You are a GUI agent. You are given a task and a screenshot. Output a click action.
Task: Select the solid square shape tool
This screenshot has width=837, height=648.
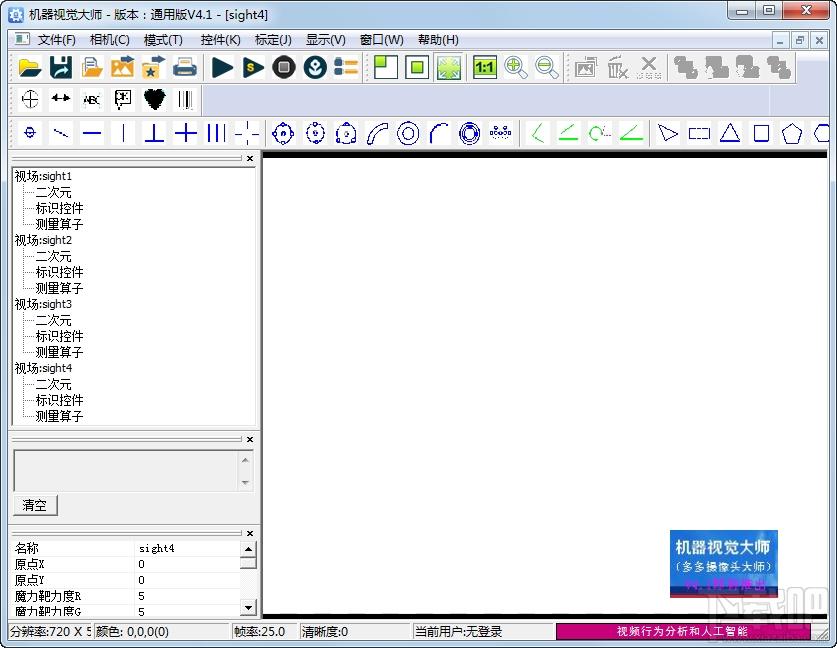(x=761, y=133)
